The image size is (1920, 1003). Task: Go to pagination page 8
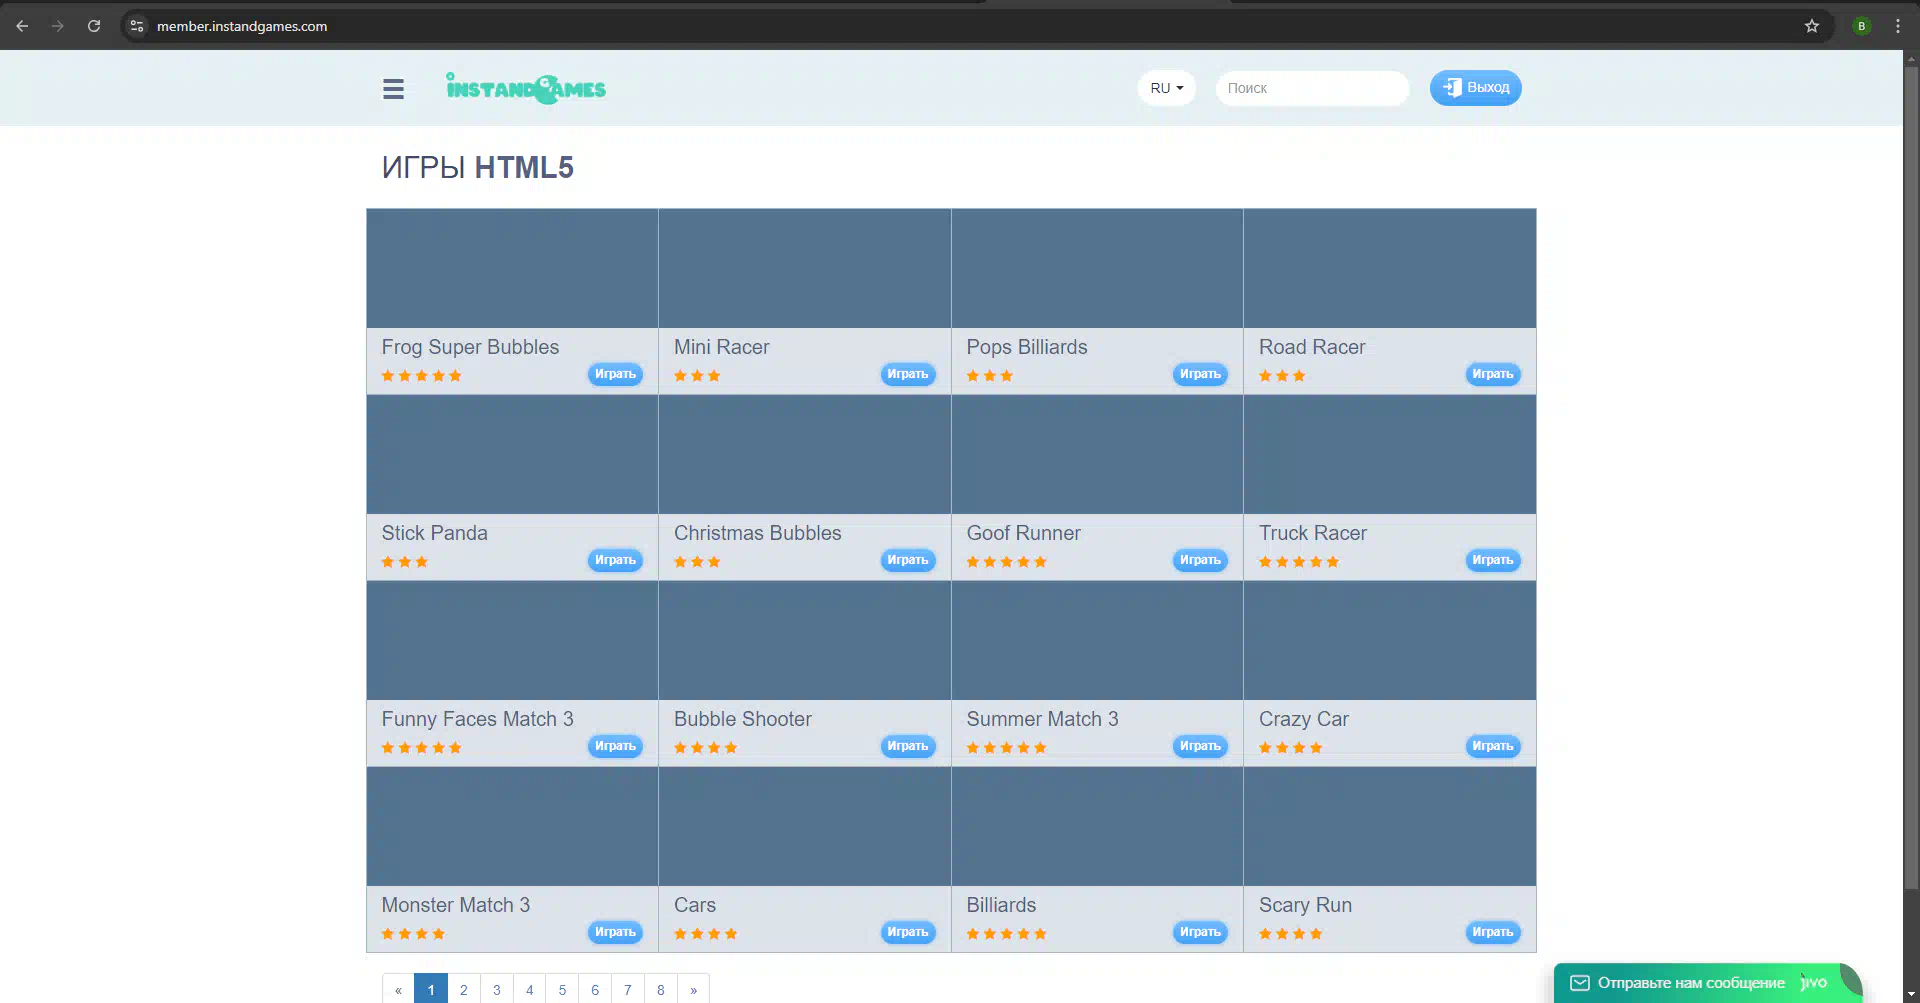[x=661, y=990]
